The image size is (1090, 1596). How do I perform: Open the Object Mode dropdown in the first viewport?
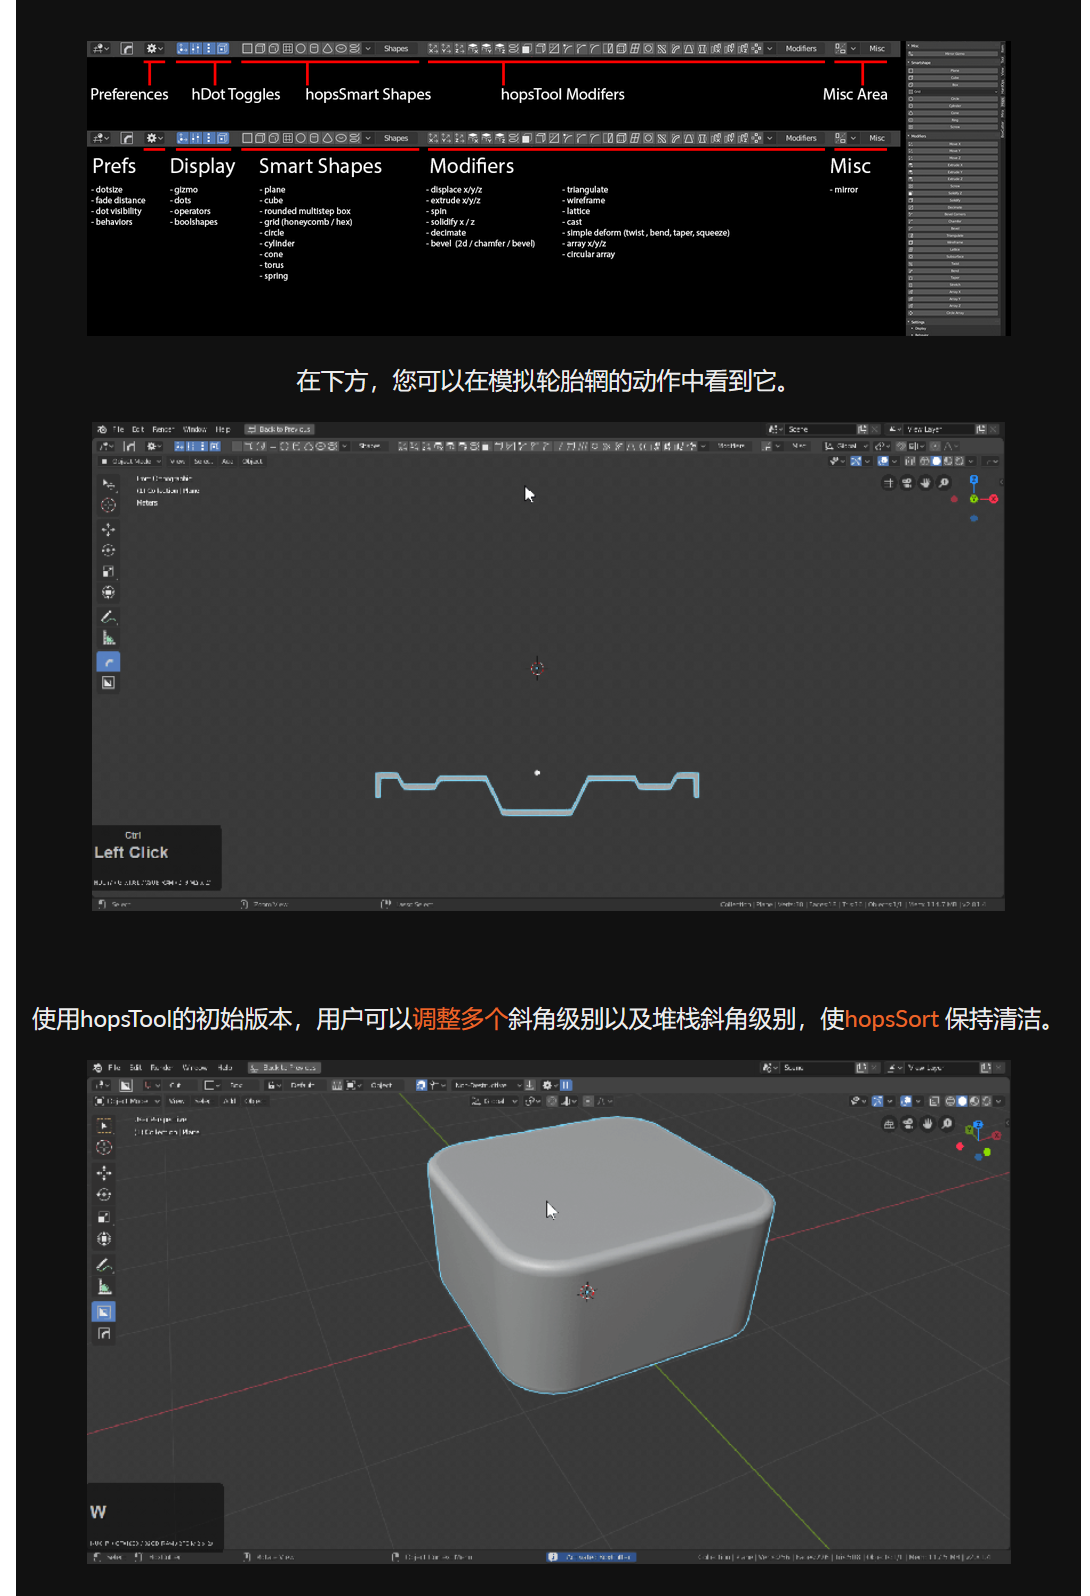click(131, 461)
